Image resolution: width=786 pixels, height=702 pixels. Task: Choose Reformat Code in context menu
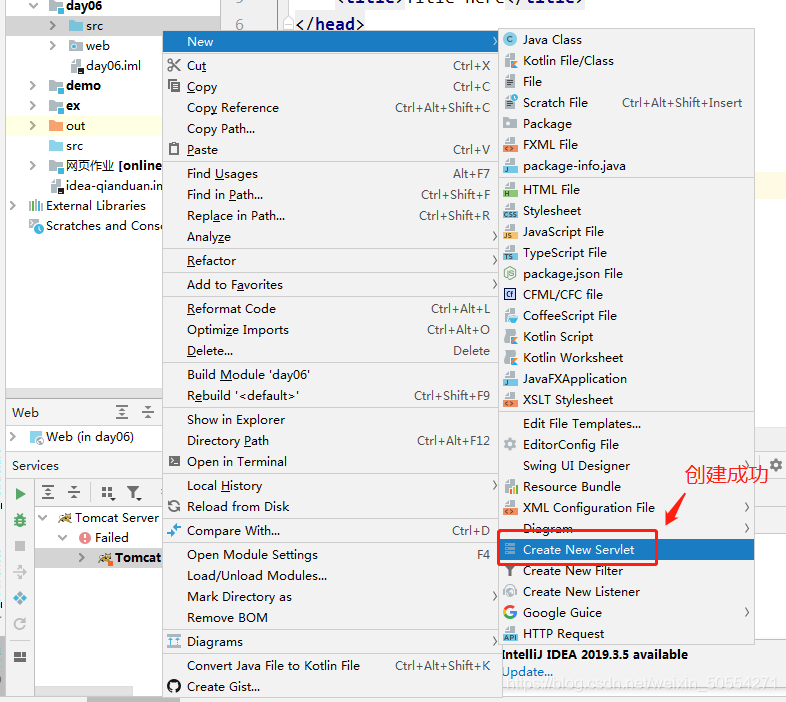[330, 309]
